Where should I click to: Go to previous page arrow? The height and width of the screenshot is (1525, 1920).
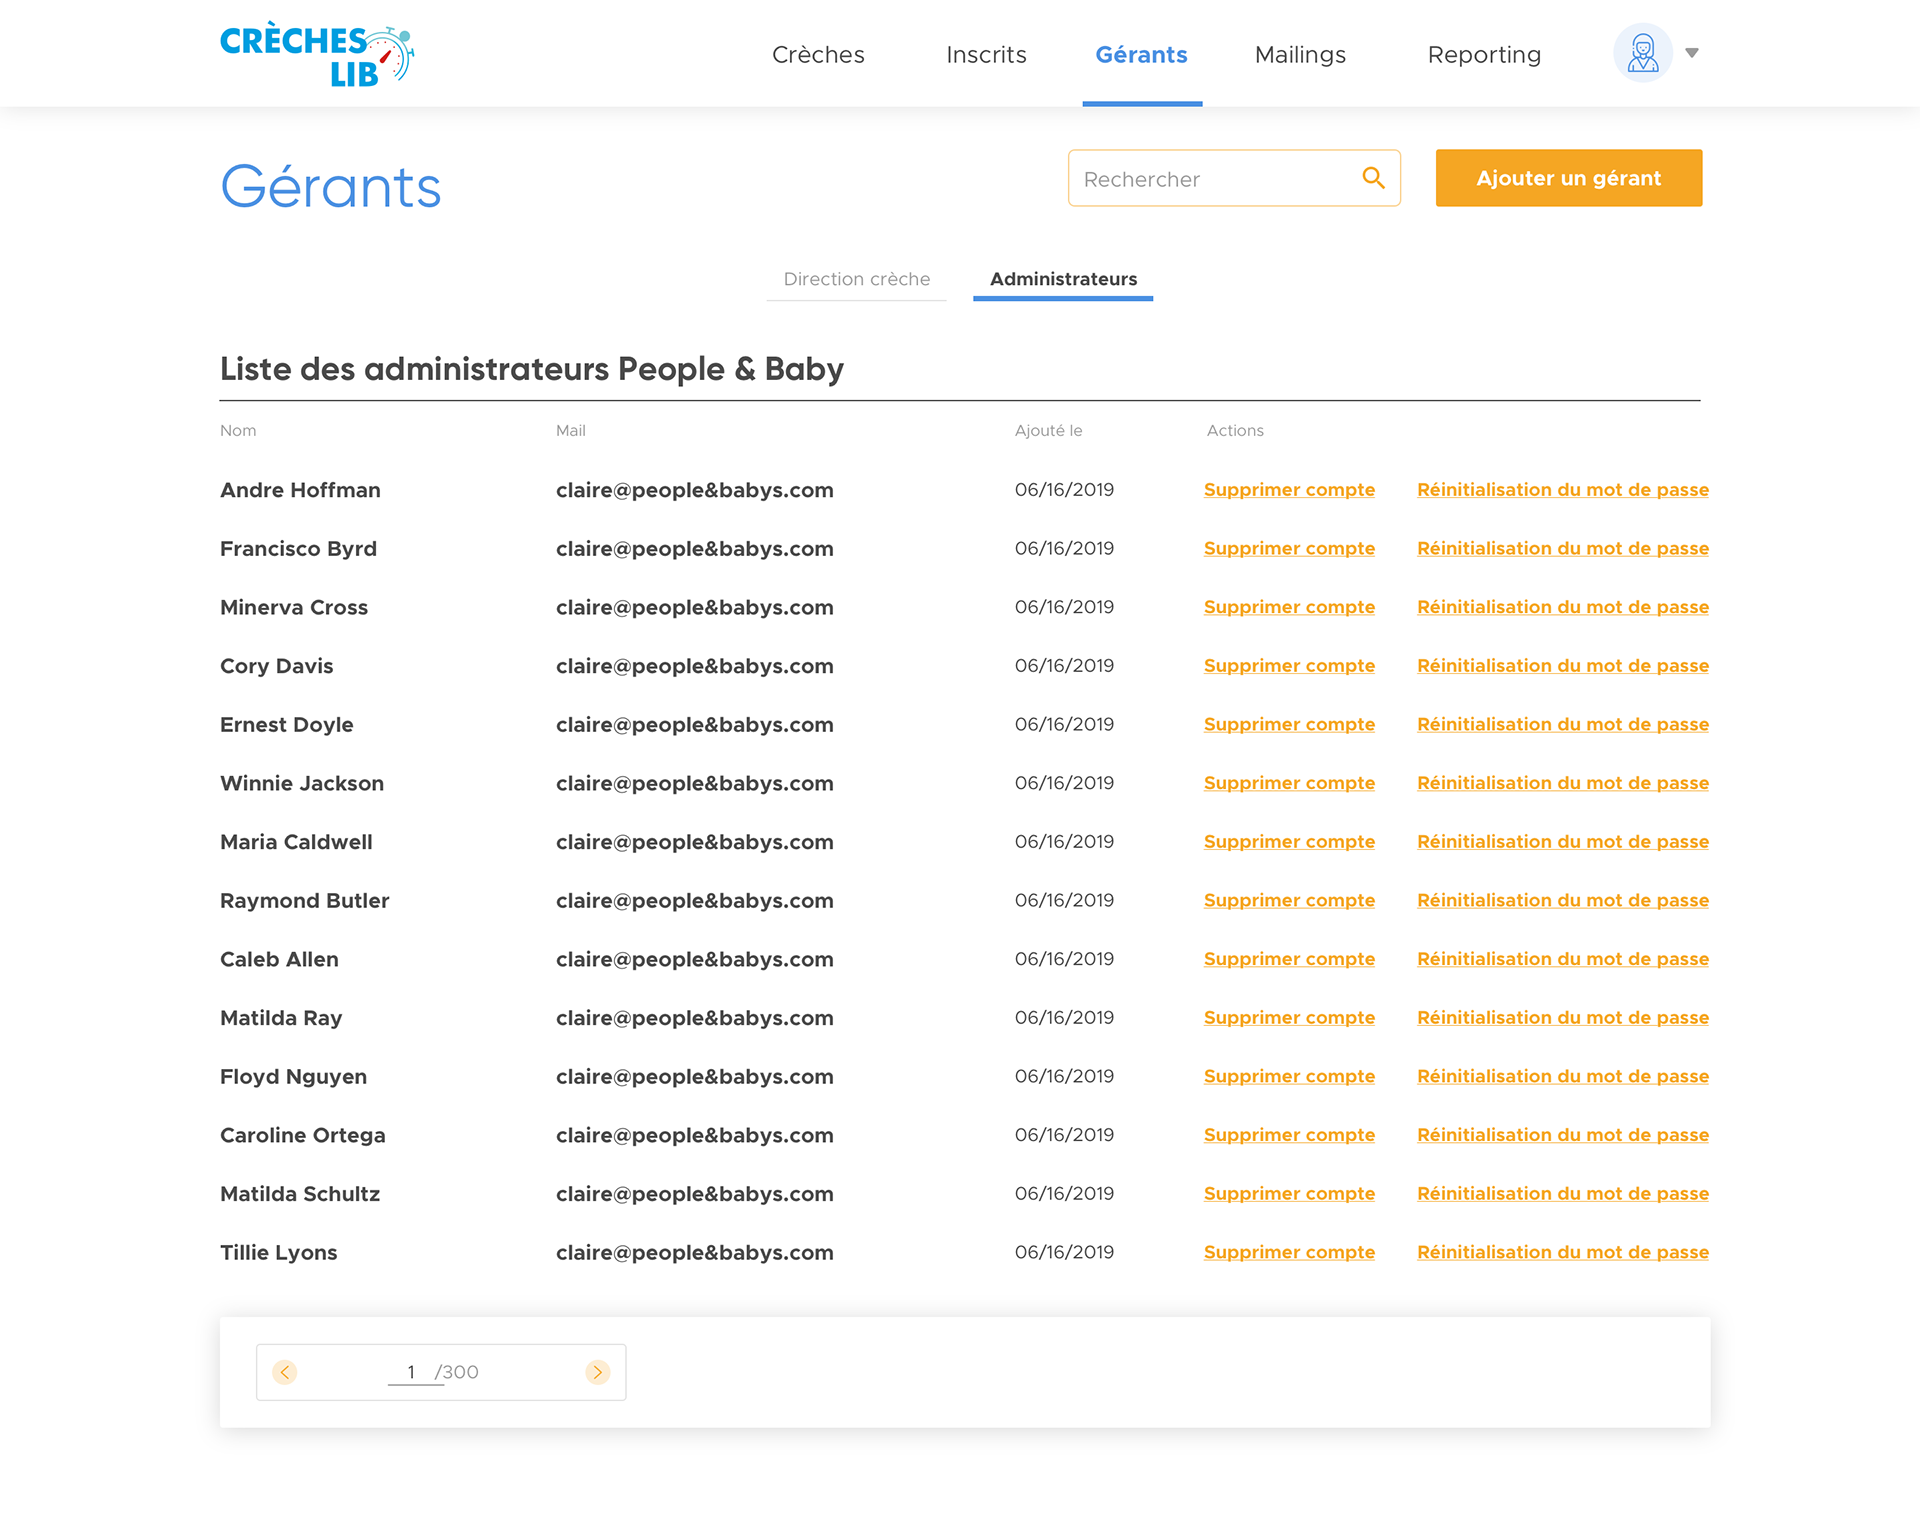point(285,1372)
